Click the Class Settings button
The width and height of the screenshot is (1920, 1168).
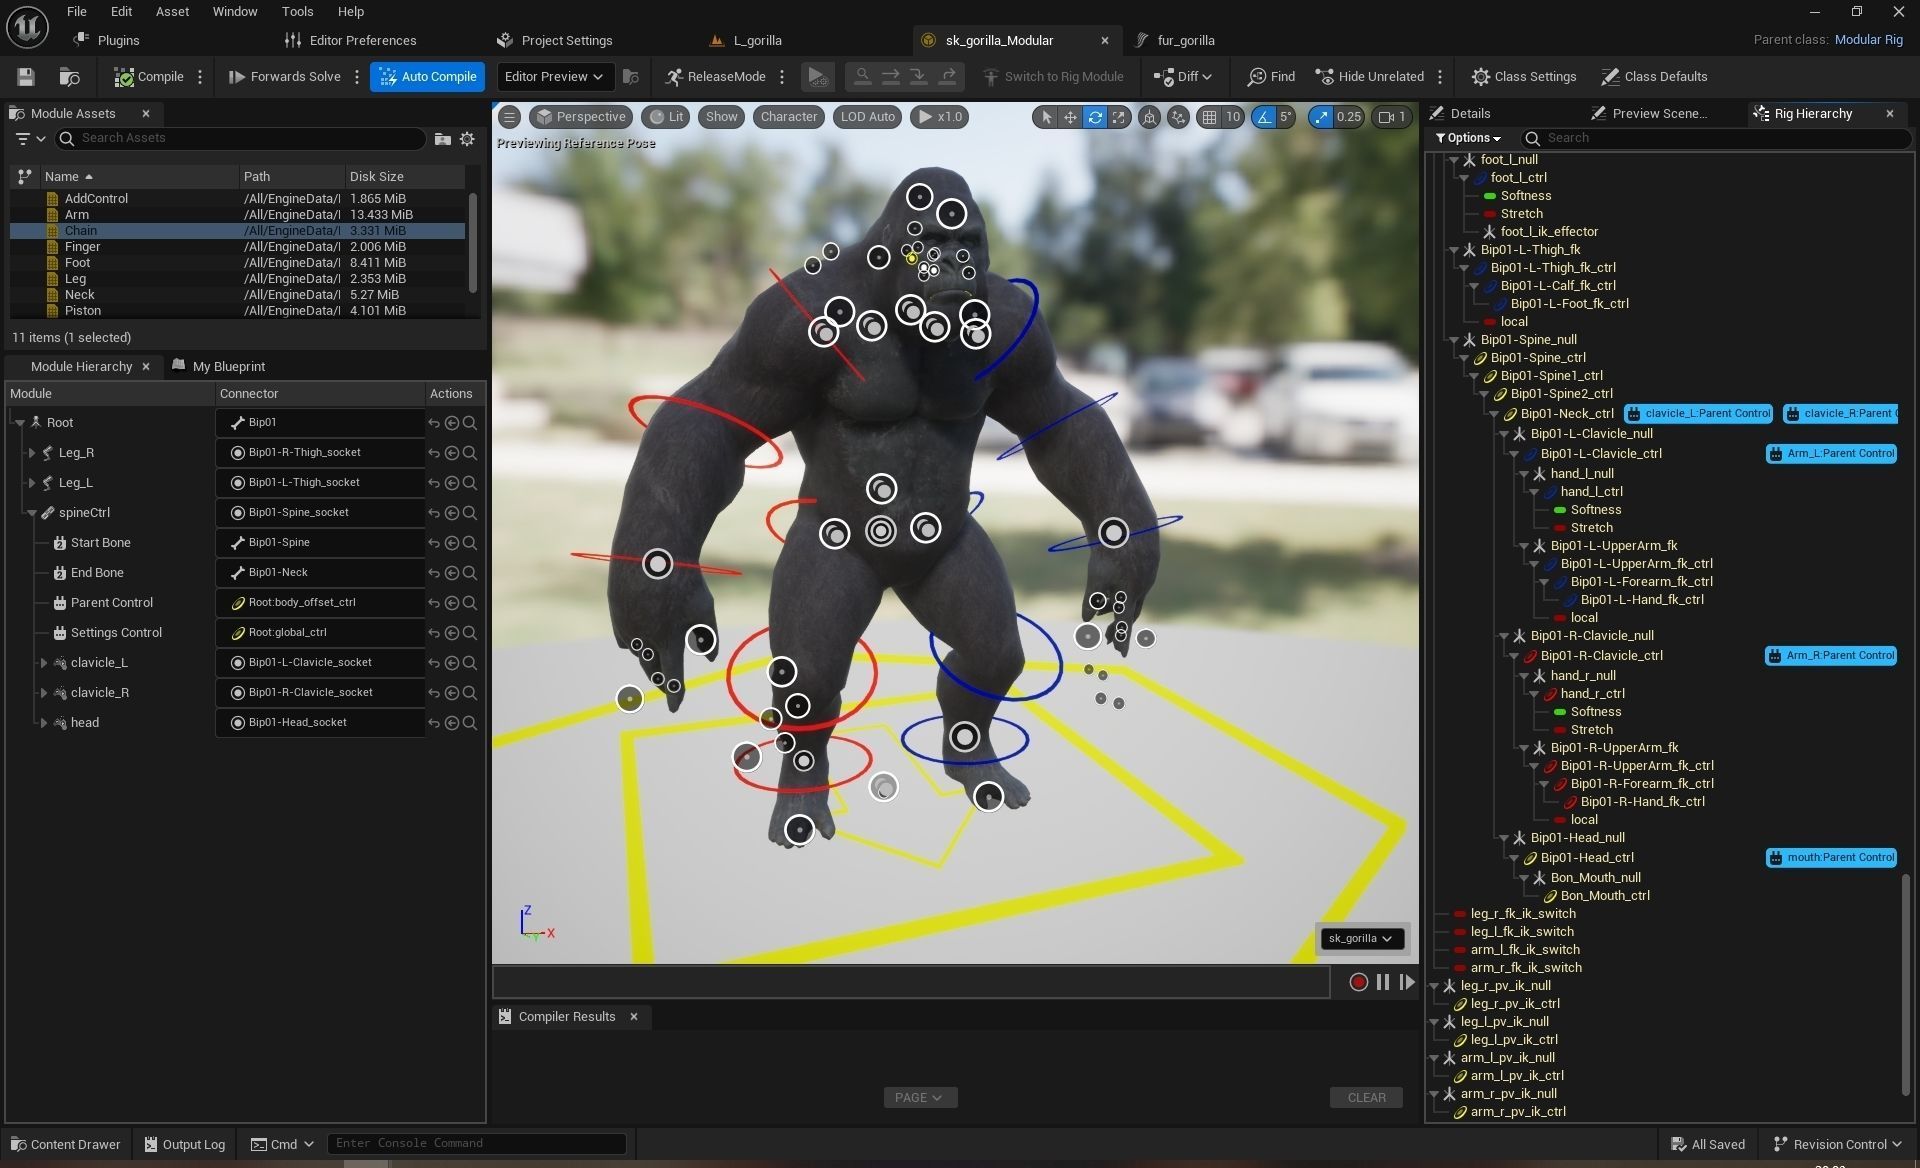click(x=1524, y=77)
